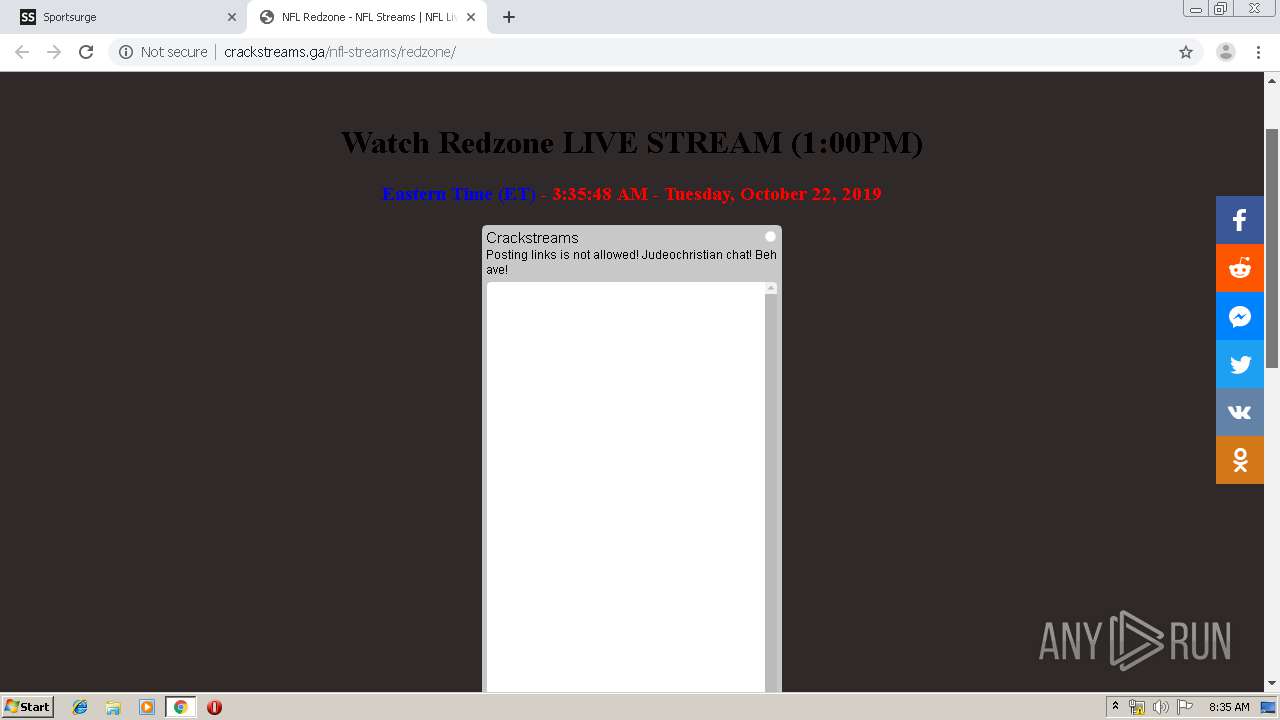Open Chrome three-dot menu
This screenshot has height=720, width=1280.
[x=1258, y=52]
